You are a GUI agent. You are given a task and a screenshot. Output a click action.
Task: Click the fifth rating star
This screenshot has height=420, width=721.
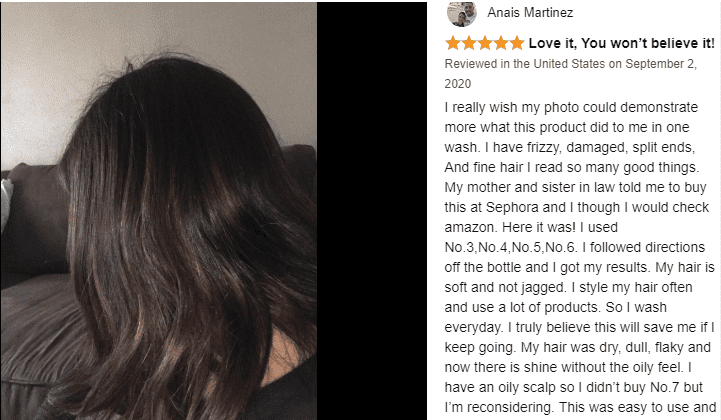(x=517, y=43)
